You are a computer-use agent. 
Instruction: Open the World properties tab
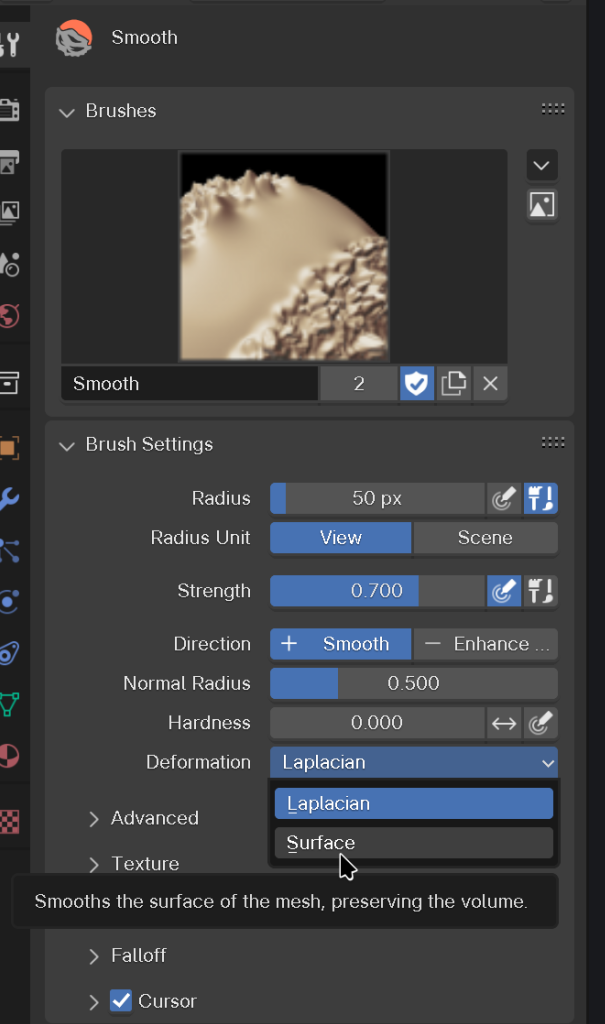[x=10, y=316]
